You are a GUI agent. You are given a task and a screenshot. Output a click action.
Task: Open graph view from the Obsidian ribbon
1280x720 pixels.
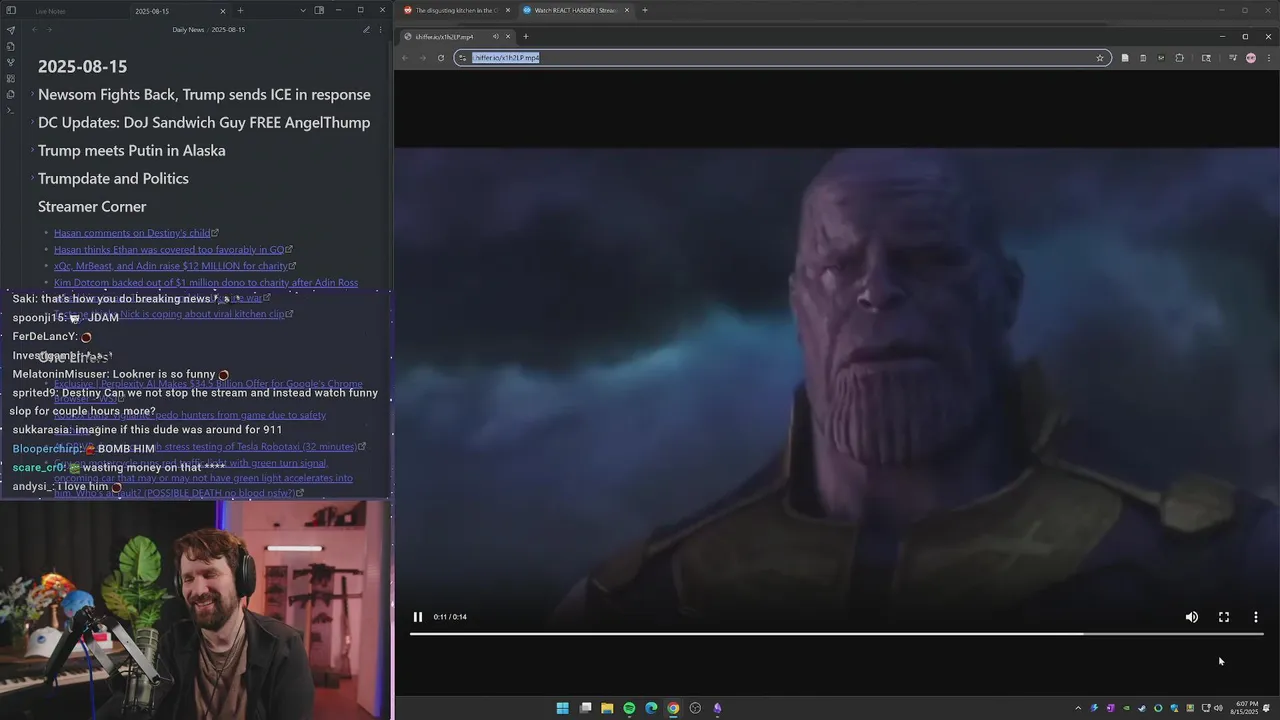(x=10, y=62)
